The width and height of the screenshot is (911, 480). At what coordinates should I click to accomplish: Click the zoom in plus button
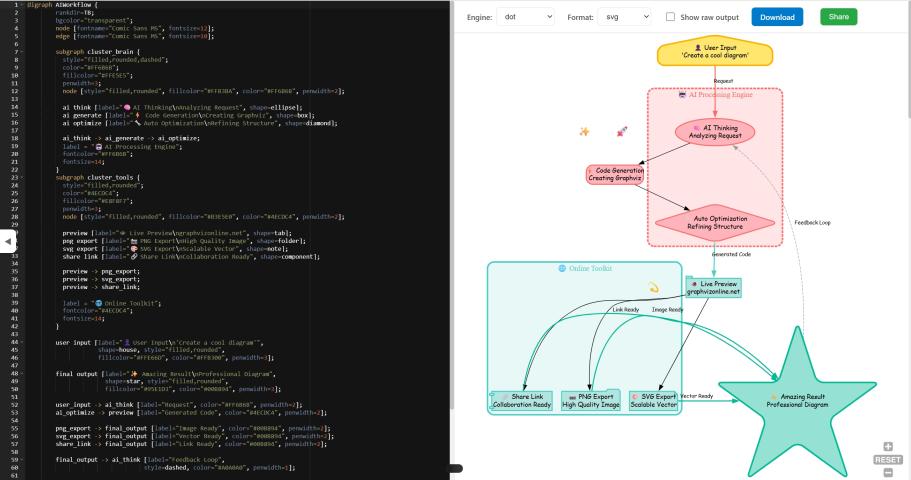coord(888,447)
